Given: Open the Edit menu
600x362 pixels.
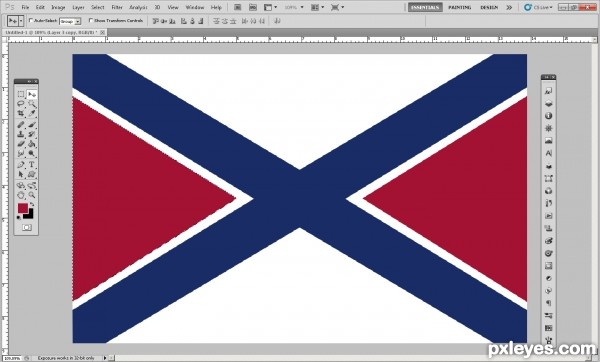Looking at the screenshot, I should coord(40,7).
